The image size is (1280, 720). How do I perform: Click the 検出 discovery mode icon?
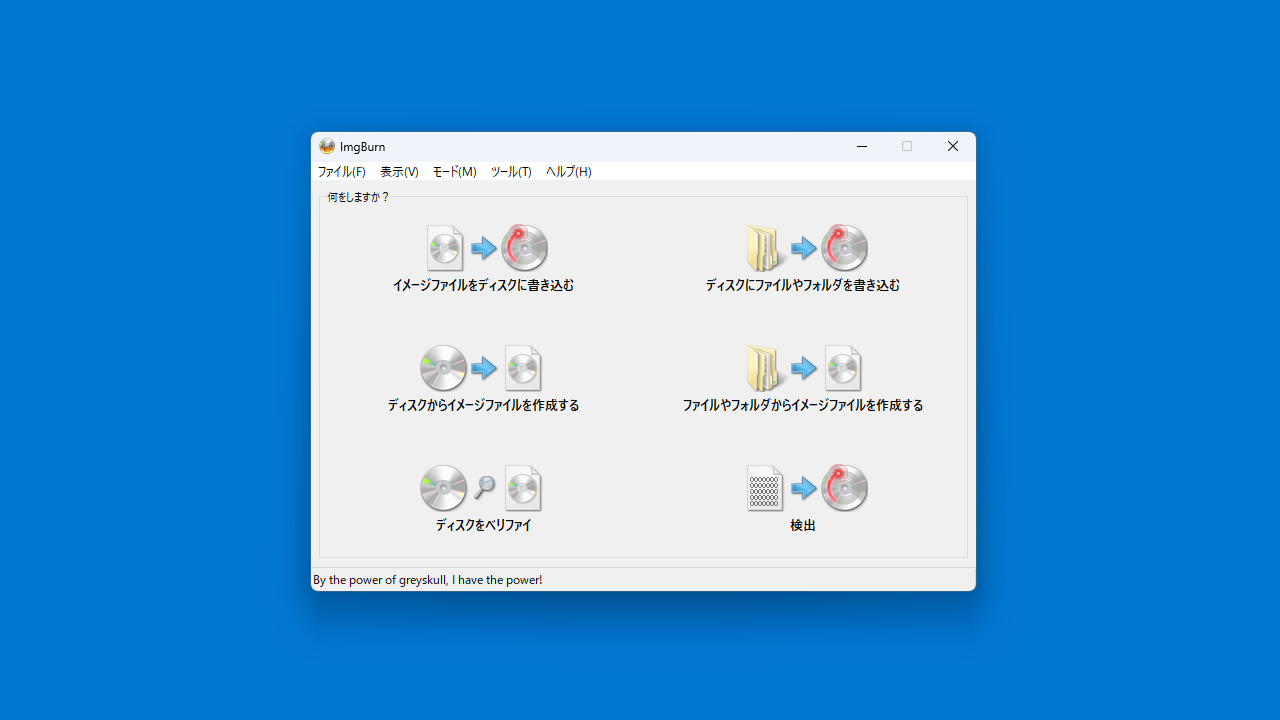click(x=807, y=488)
